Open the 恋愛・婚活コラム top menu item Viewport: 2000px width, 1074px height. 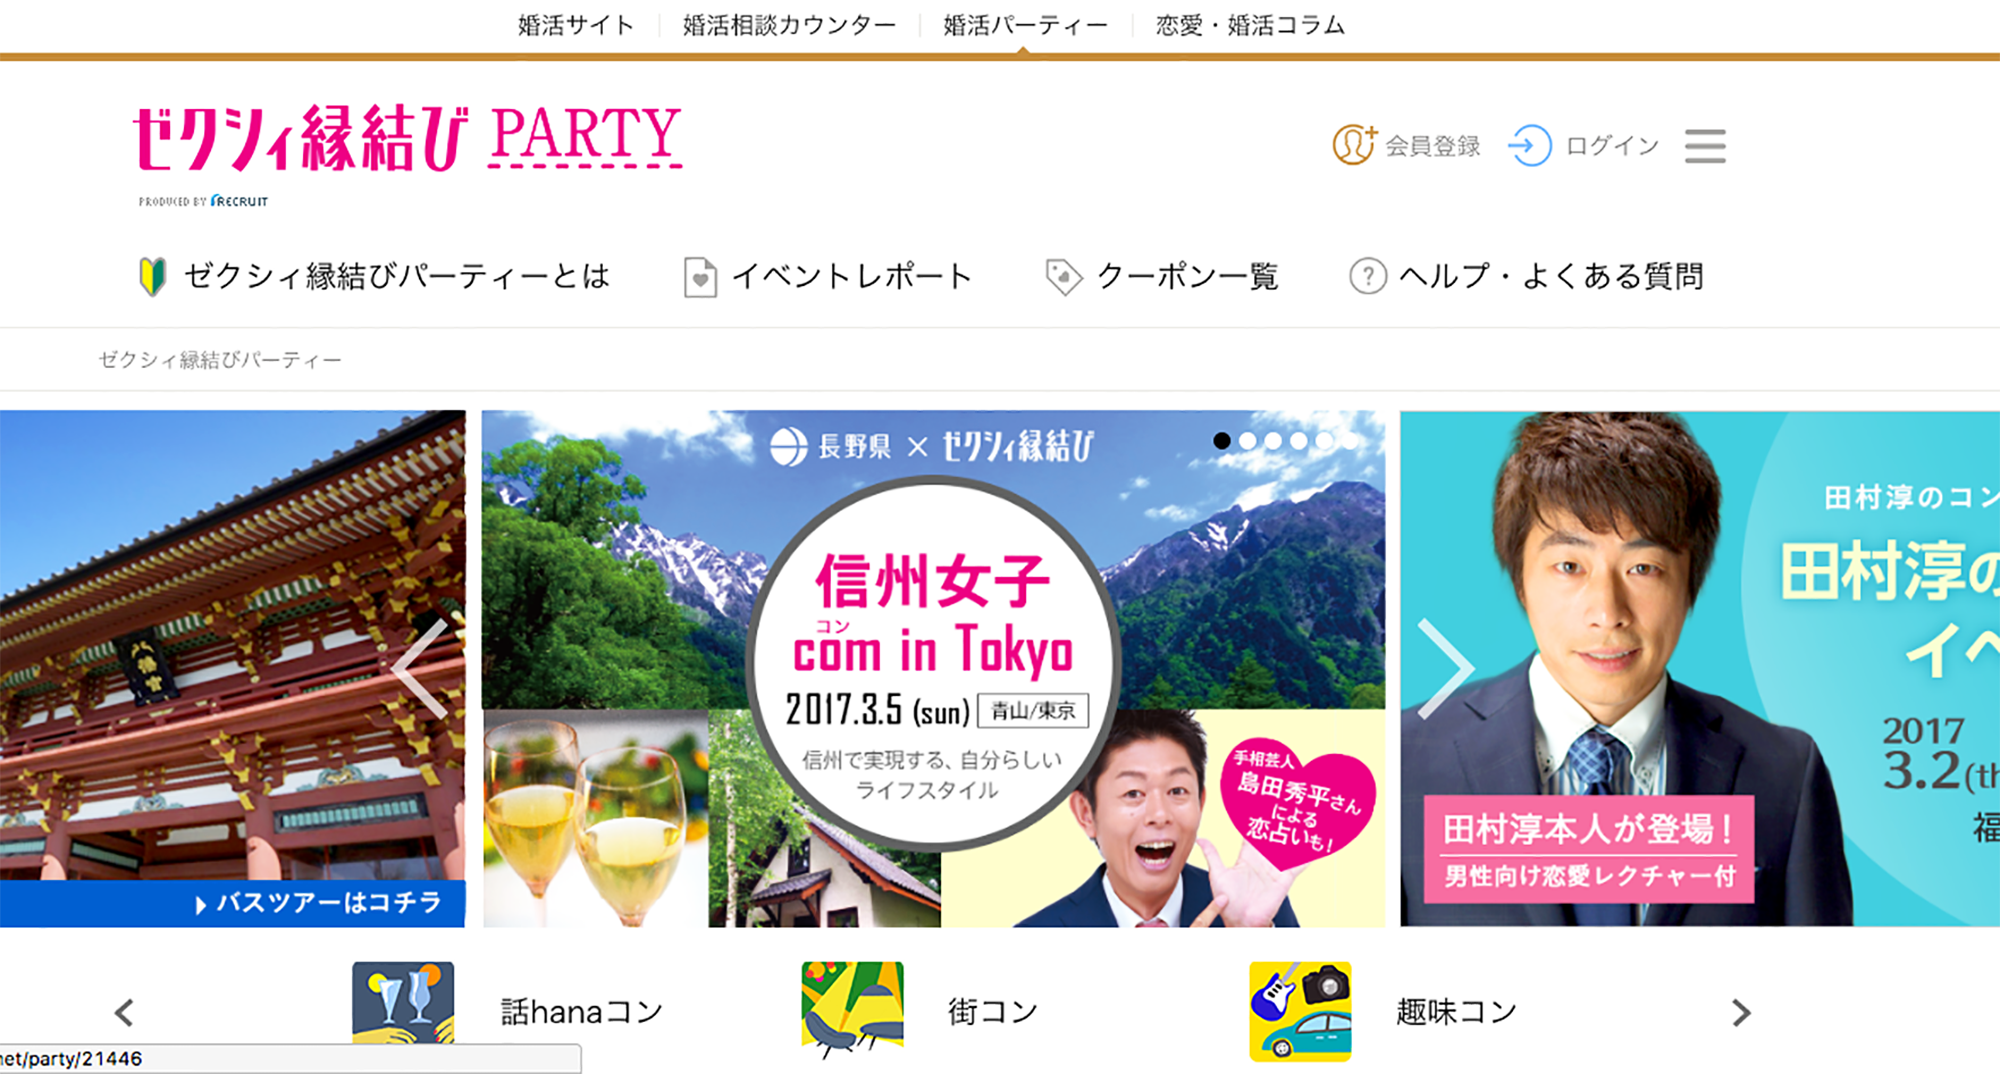click(1251, 25)
